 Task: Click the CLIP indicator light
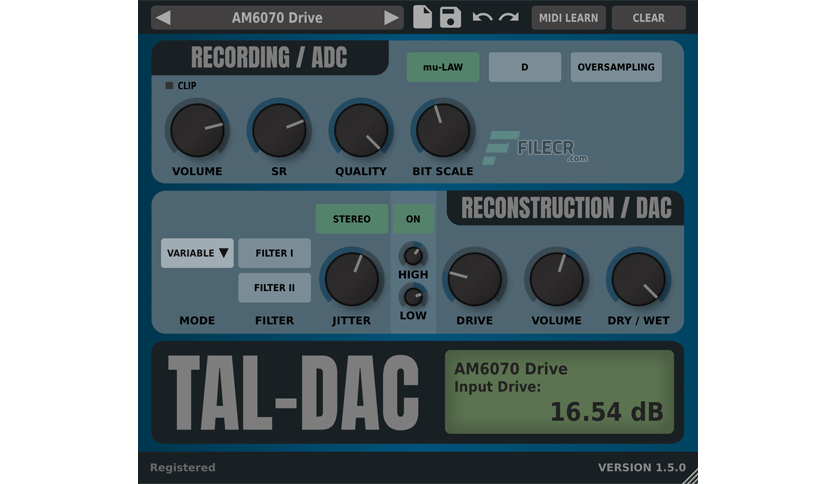(169, 85)
